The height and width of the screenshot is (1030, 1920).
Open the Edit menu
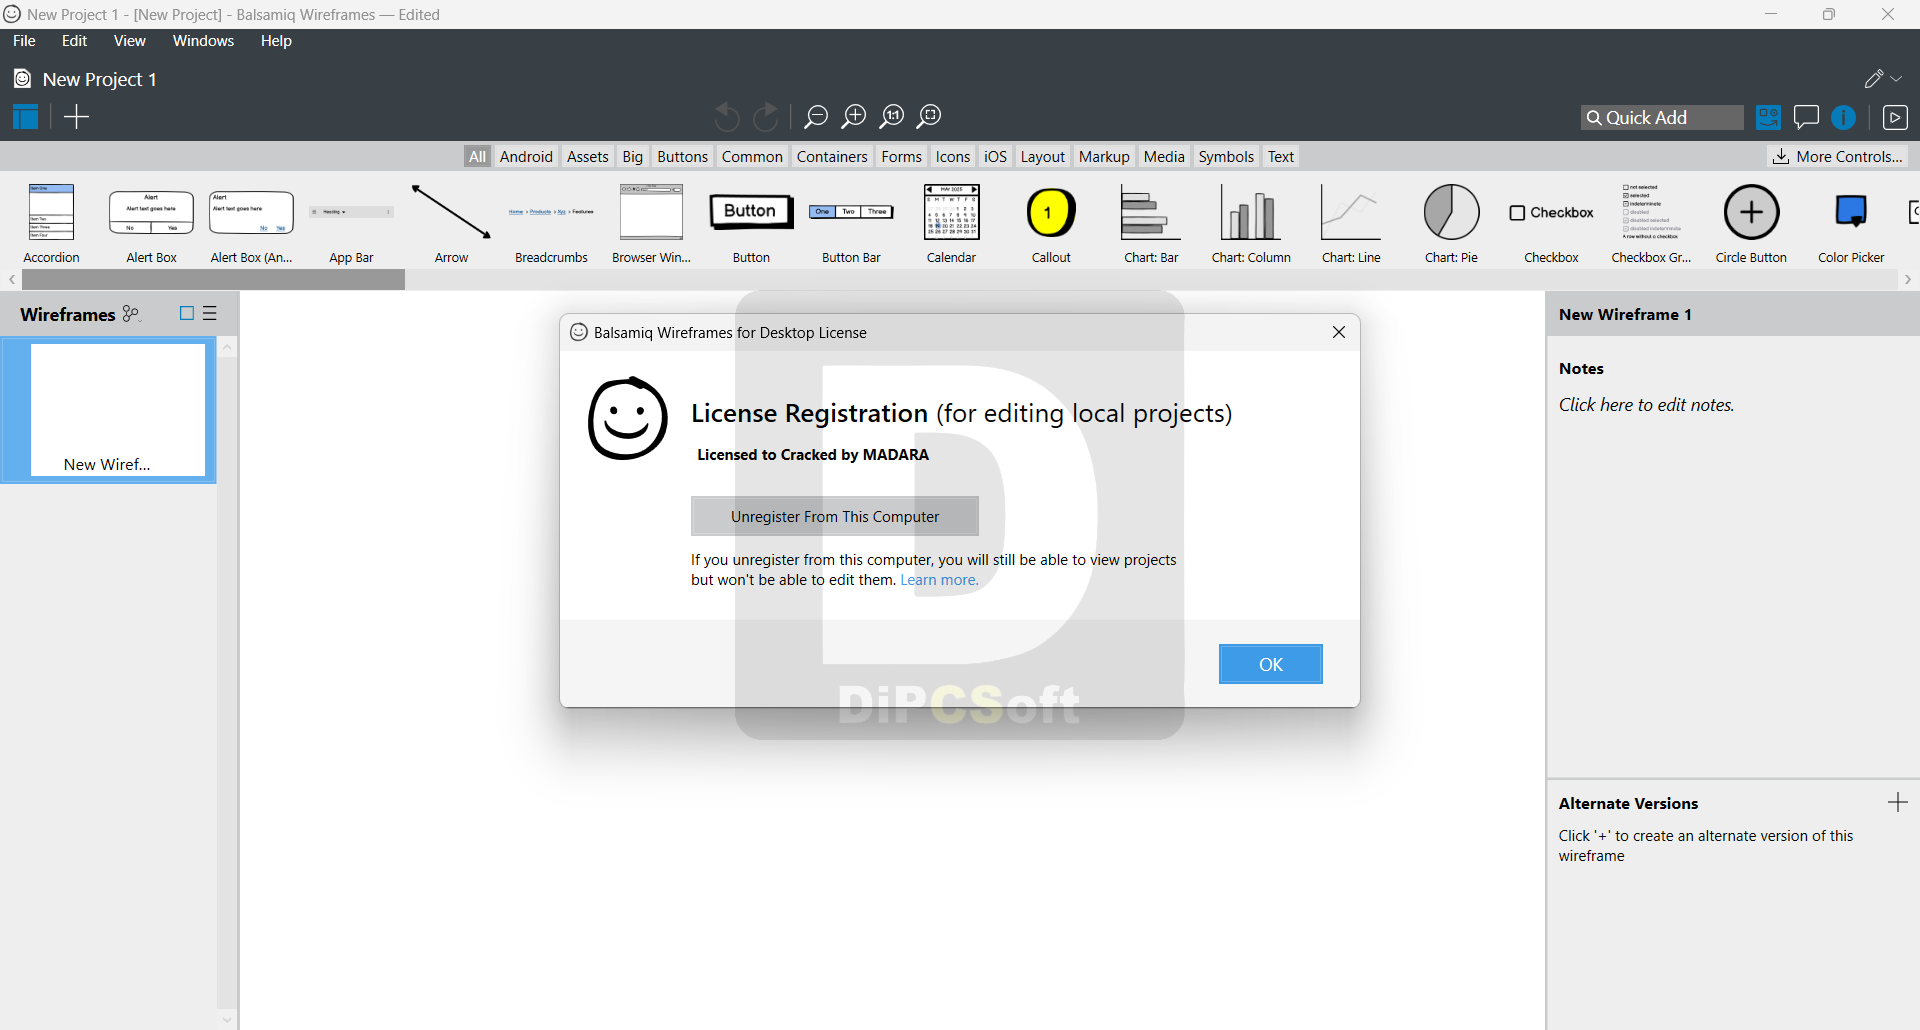74,41
